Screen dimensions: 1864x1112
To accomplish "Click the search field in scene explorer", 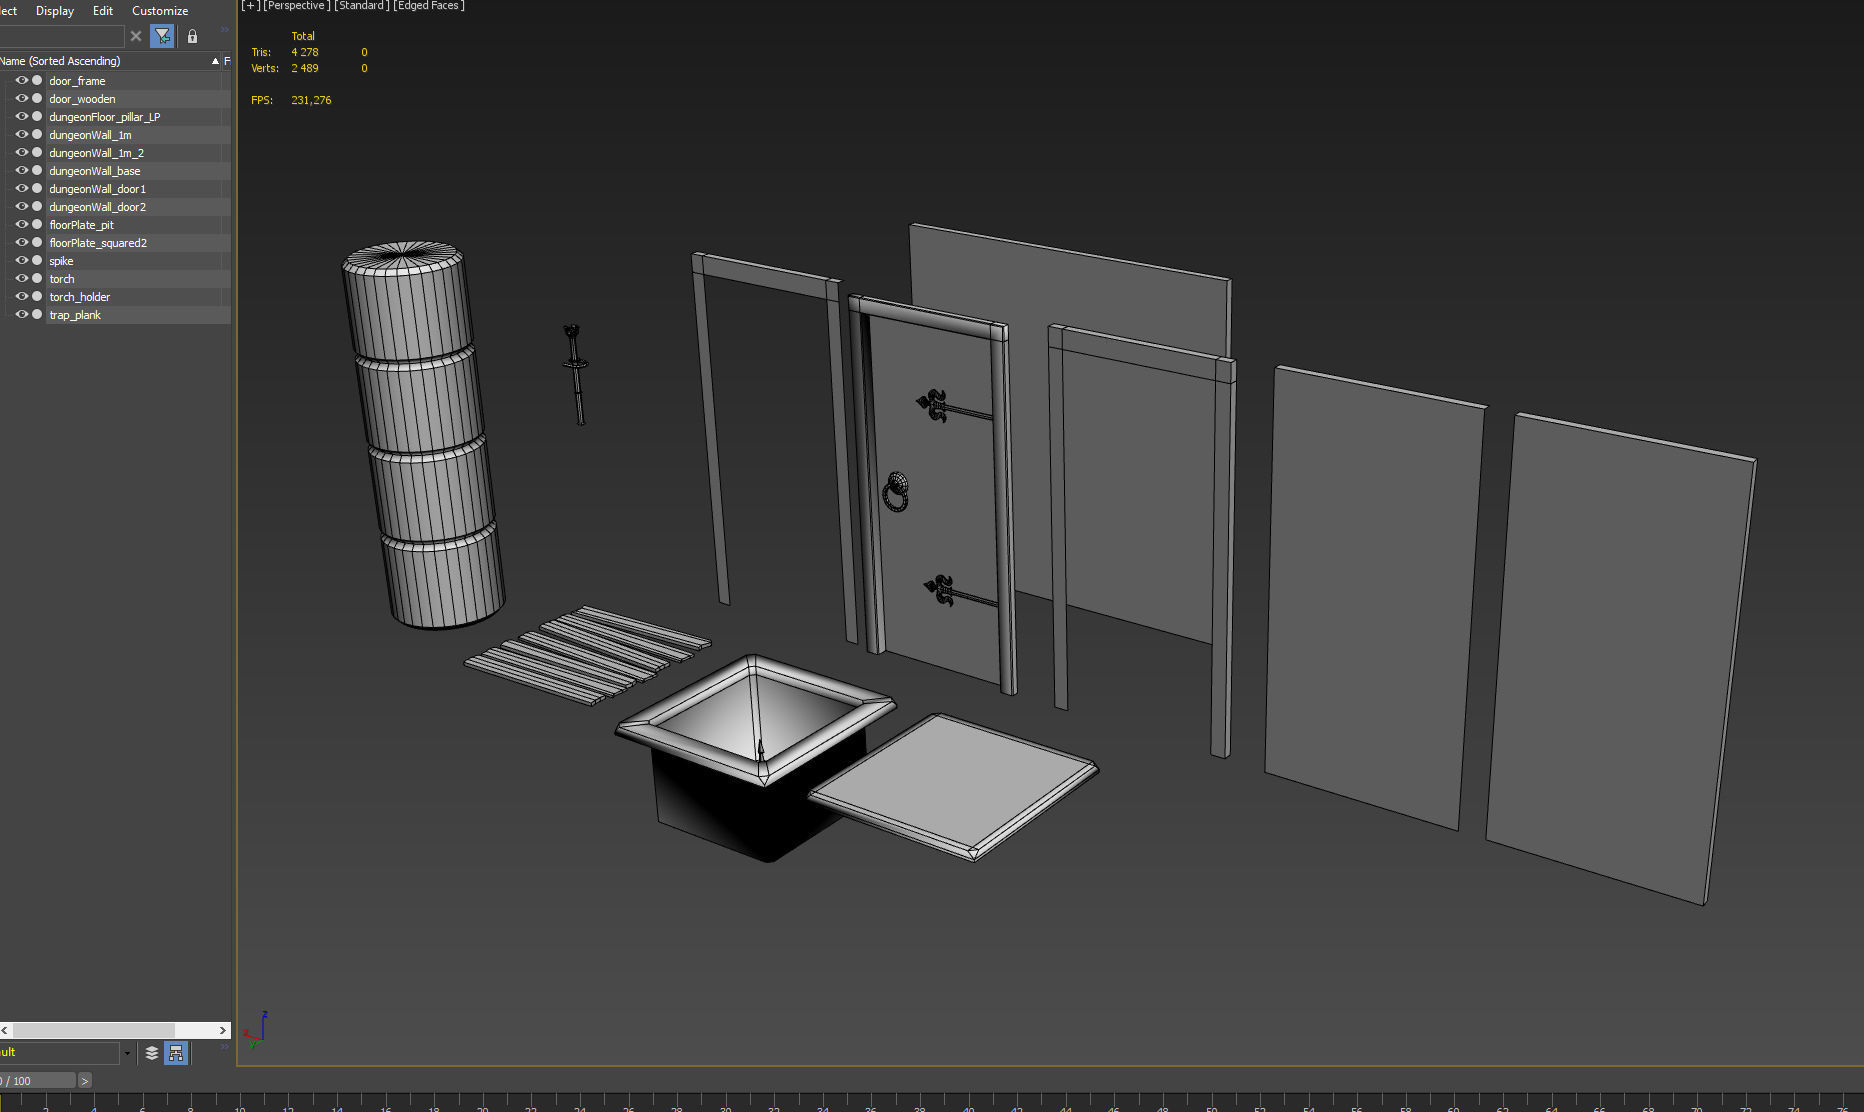I will tap(61, 36).
